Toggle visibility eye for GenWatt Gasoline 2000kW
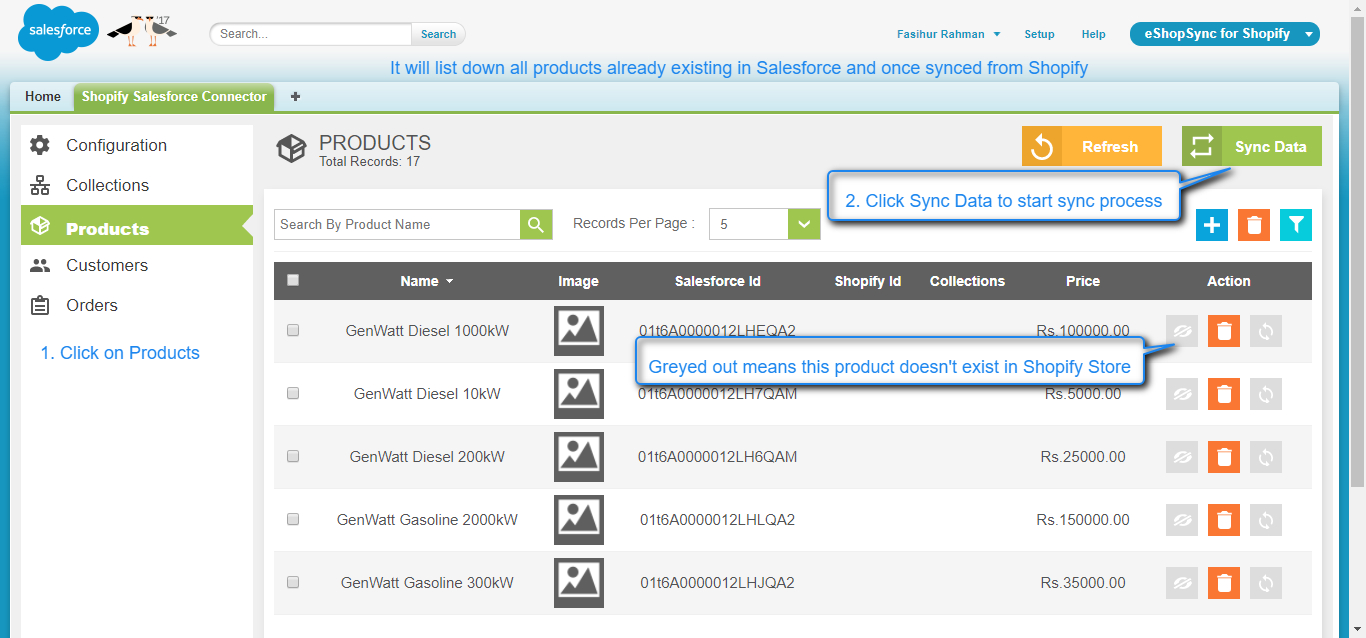This screenshot has height=638, width=1366. pyautogui.click(x=1182, y=520)
